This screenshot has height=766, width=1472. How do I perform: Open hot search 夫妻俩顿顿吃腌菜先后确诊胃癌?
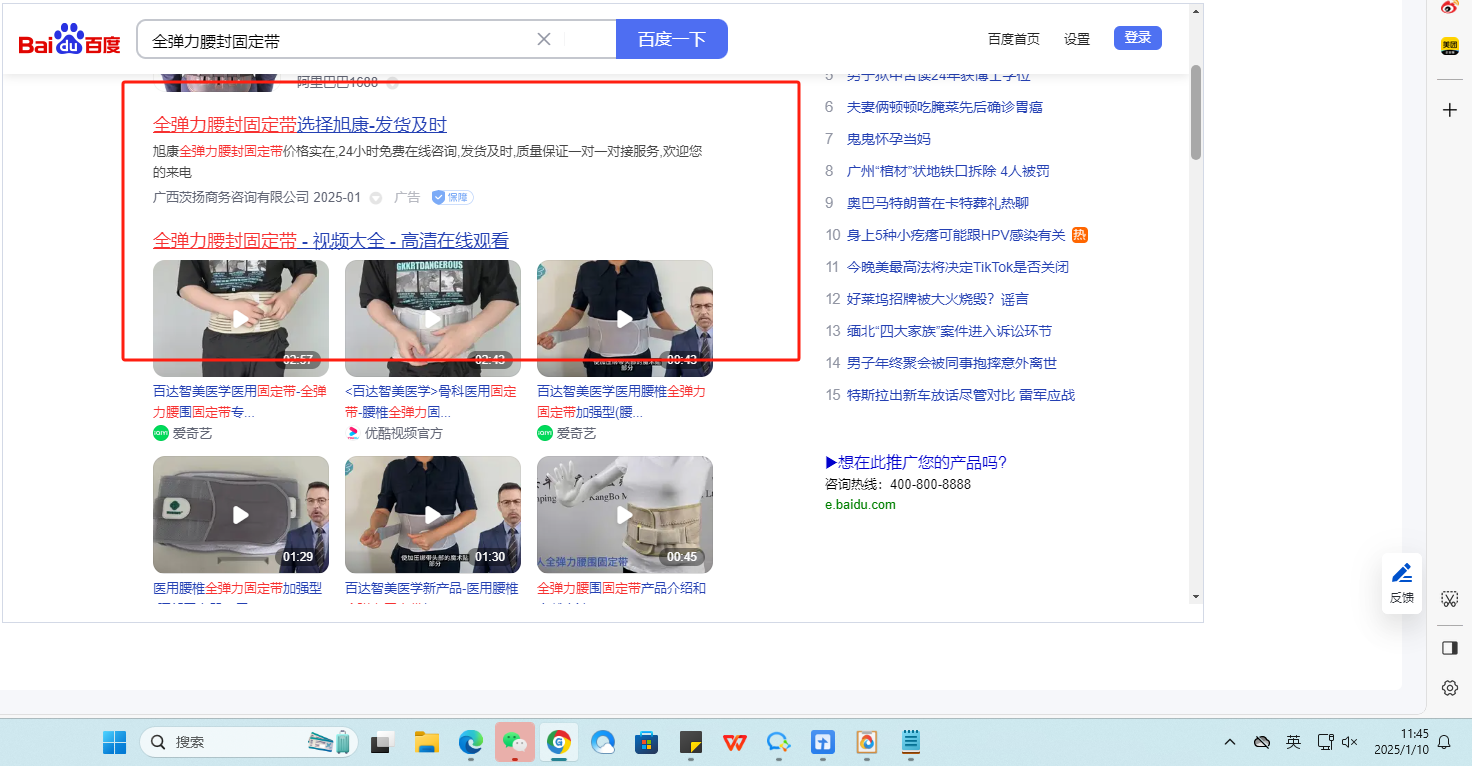945,107
